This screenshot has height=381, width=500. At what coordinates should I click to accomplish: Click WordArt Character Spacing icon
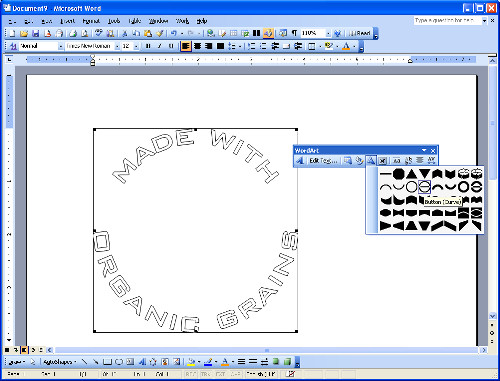coord(431,161)
